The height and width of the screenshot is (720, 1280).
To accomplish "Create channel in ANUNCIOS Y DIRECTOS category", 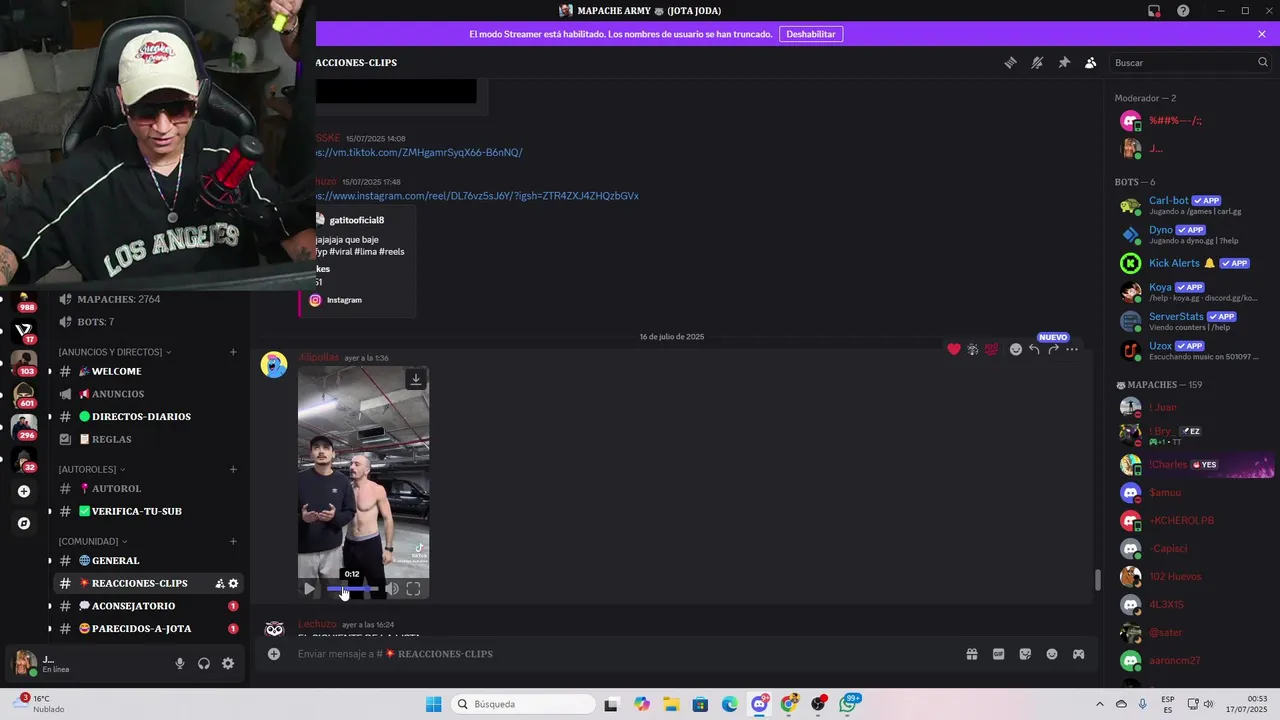I will 233,352.
